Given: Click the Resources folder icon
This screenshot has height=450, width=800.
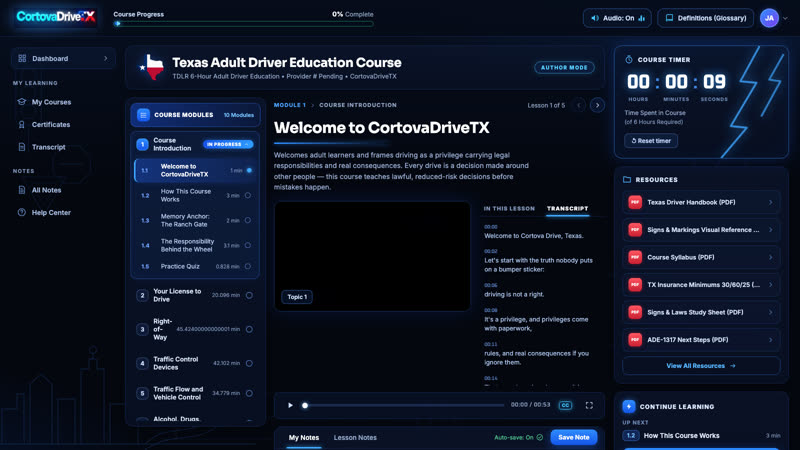Looking at the screenshot, I should tap(627, 180).
